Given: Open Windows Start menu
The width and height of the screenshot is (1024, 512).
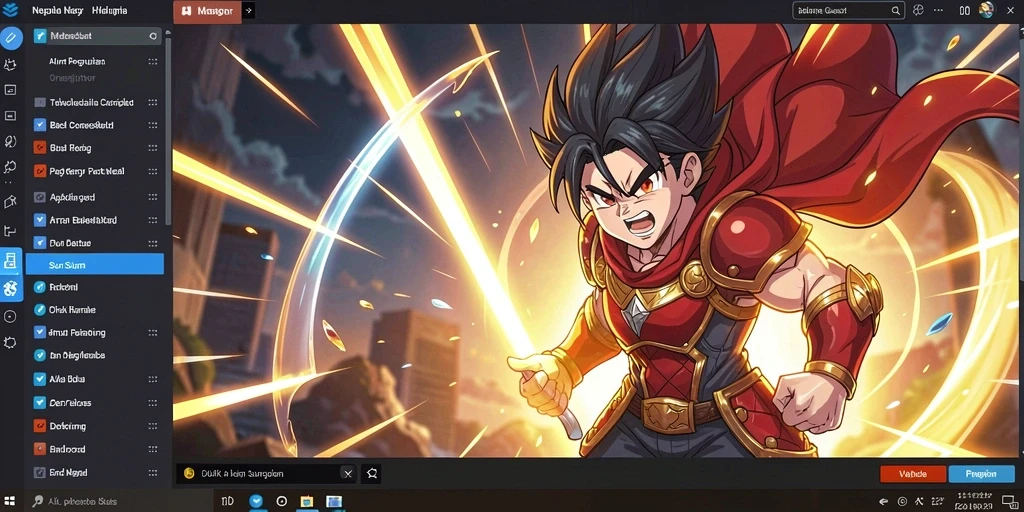Looking at the screenshot, I should tap(10, 501).
